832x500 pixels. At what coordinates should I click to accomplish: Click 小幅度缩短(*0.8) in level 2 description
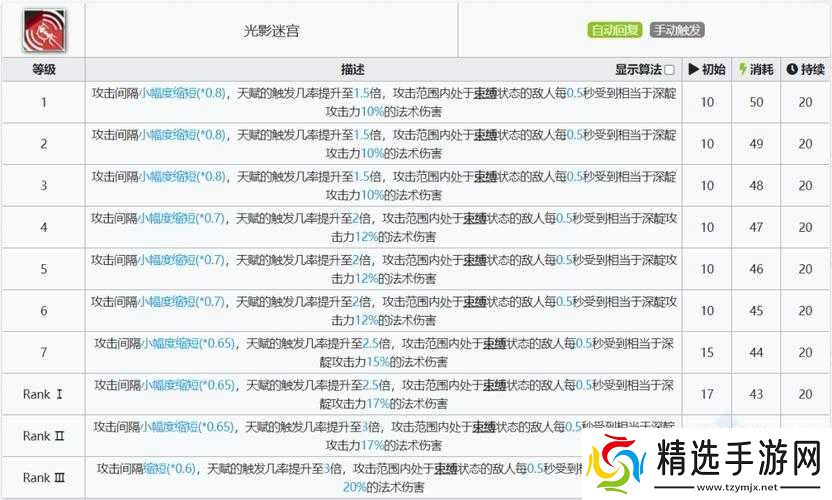coord(183,135)
